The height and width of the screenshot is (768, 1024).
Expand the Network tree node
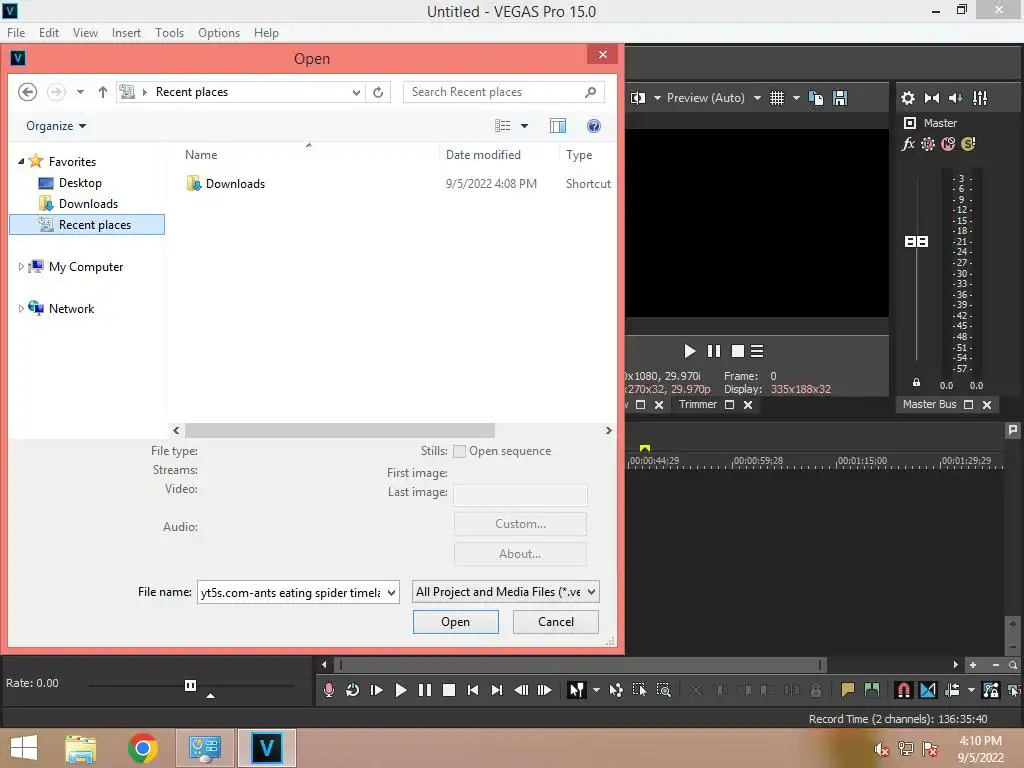[x=21, y=308]
